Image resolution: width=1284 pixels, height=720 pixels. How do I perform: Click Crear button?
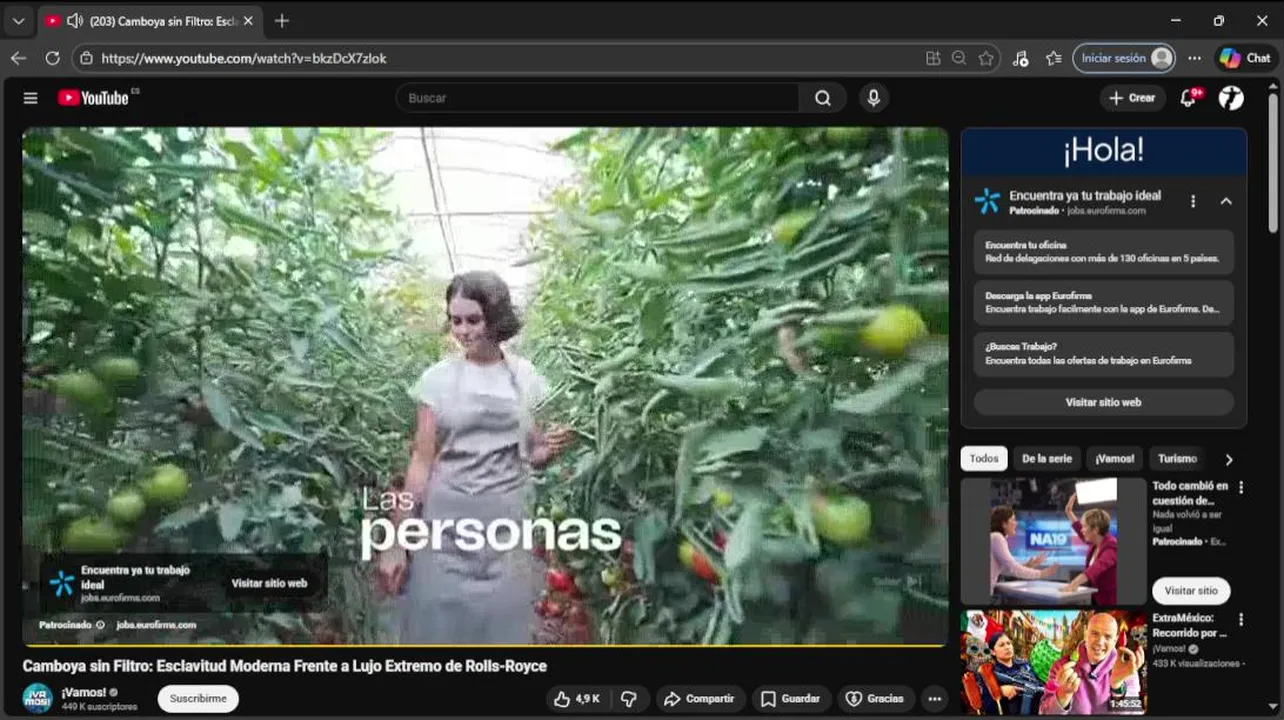click(1132, 98)
